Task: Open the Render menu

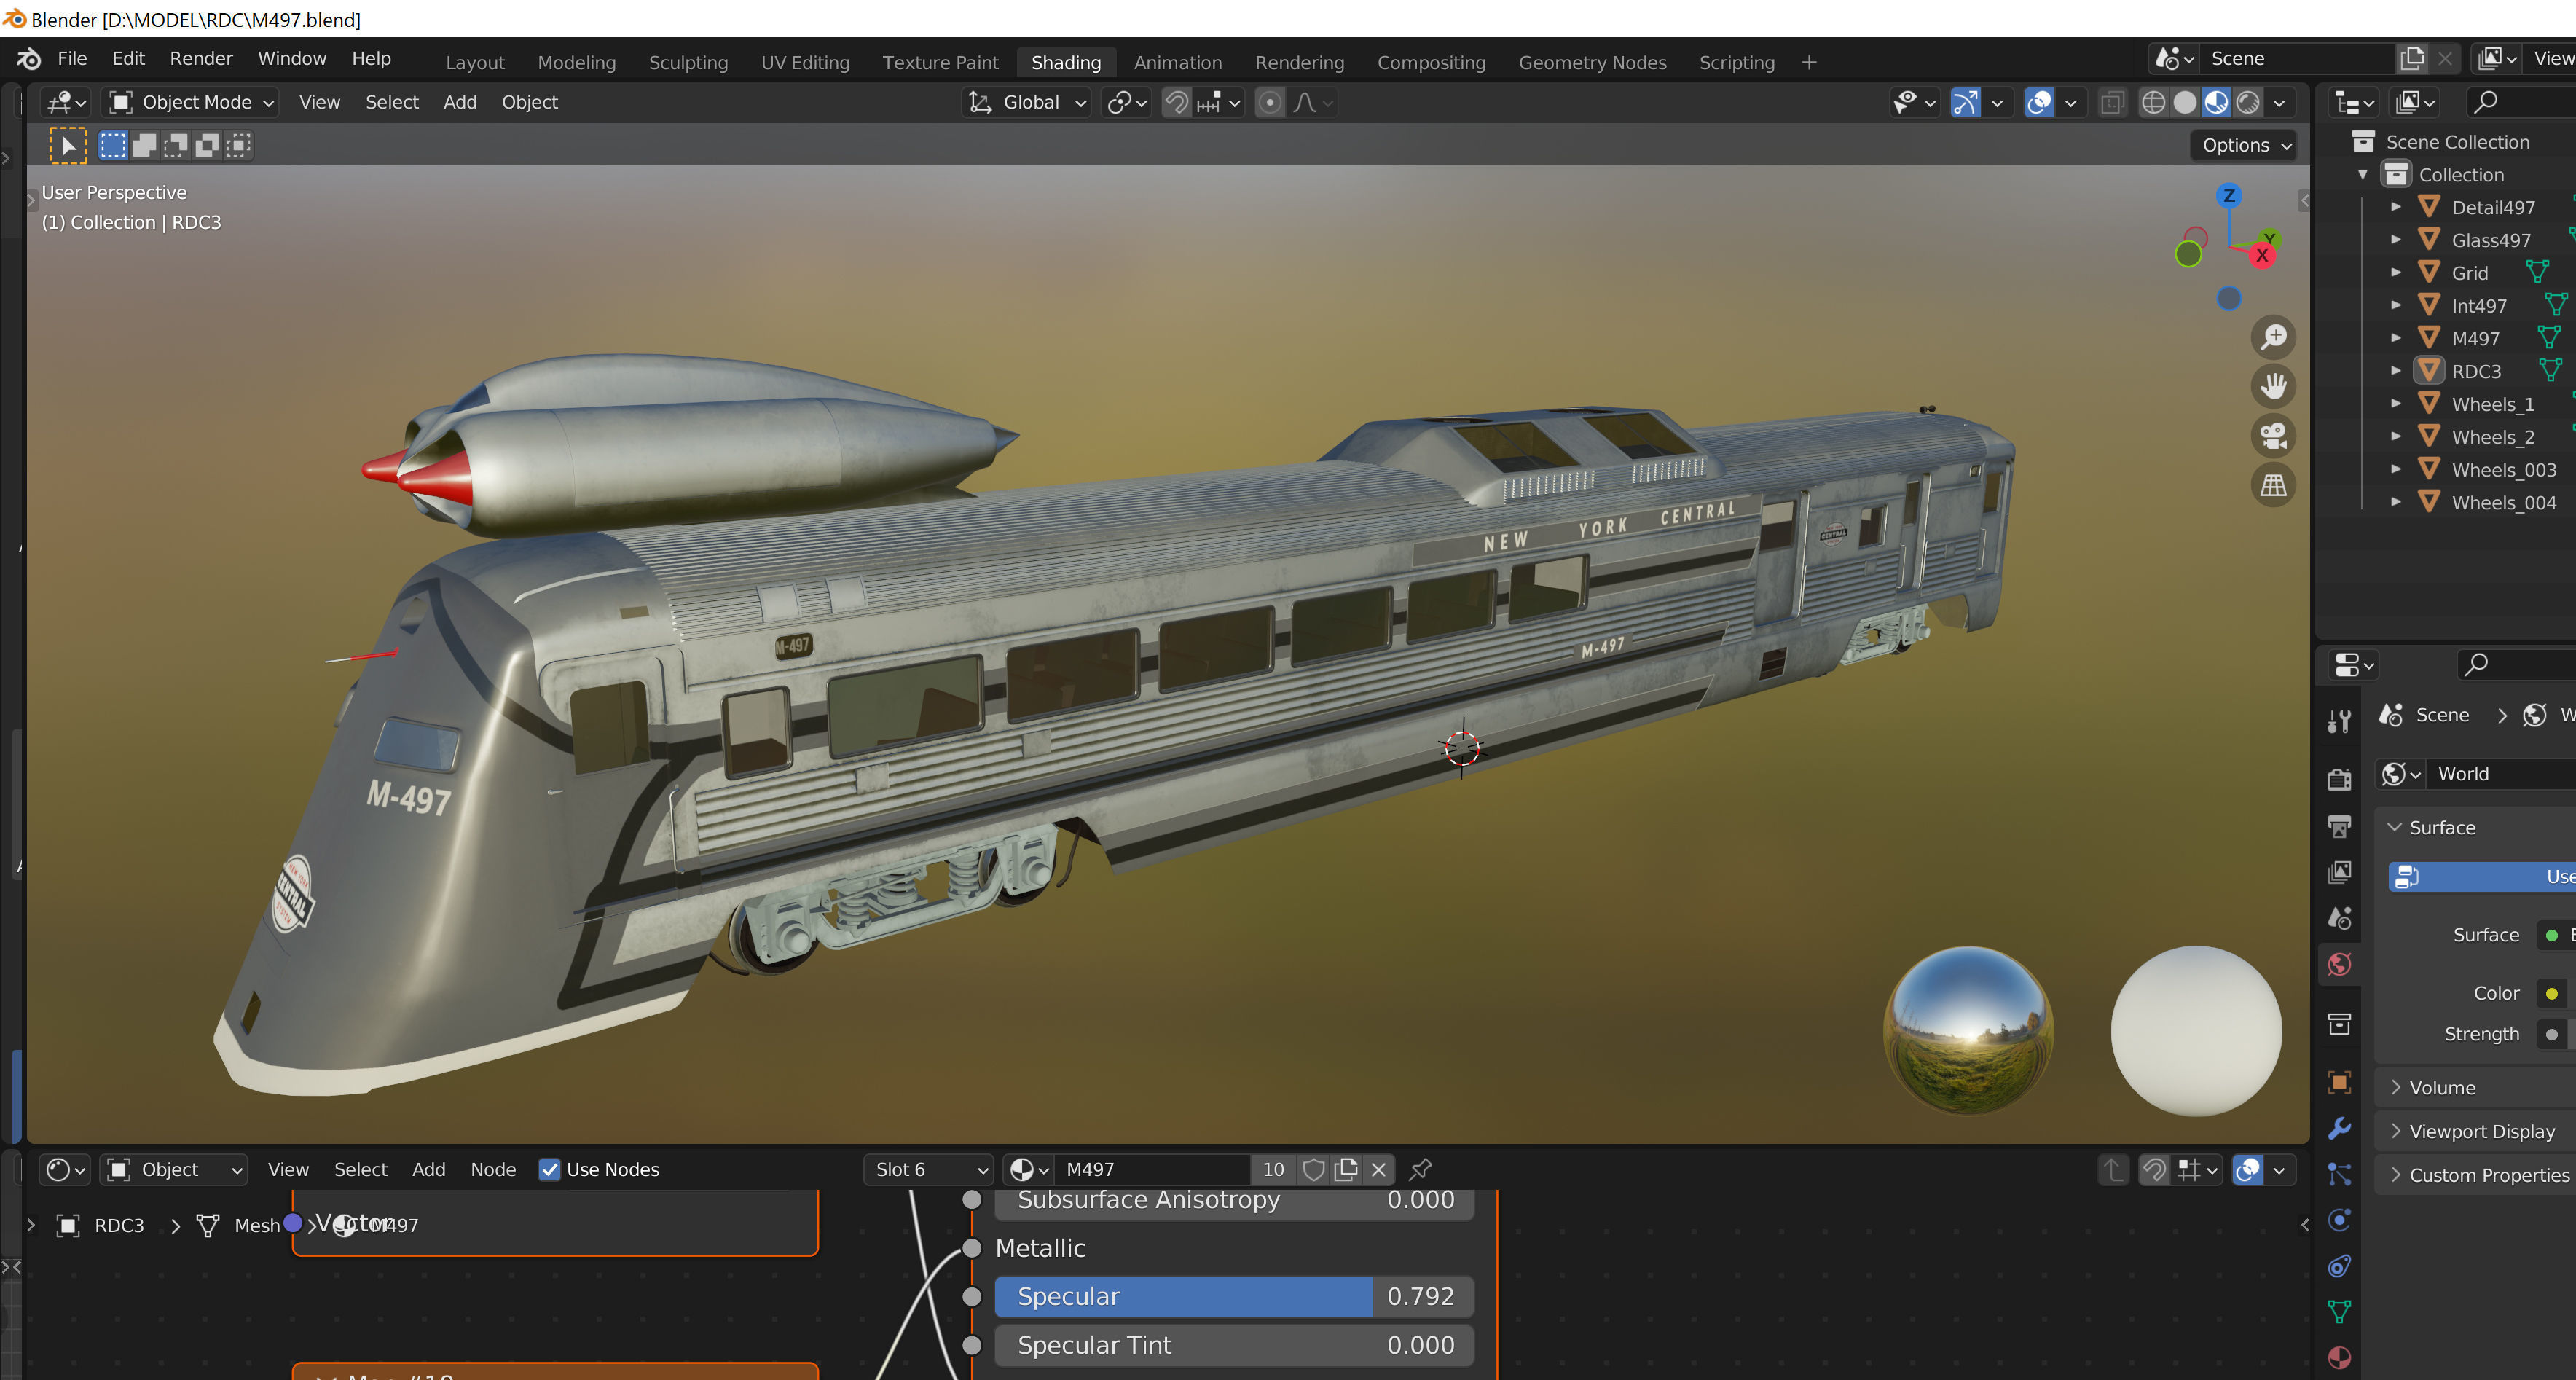Action: coord(201,59)
